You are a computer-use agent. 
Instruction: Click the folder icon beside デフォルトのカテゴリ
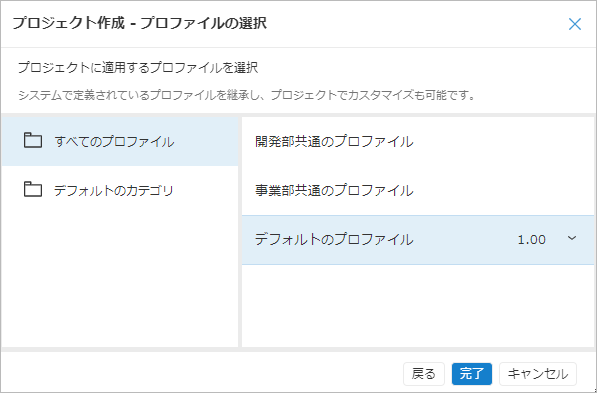pyautogui.click(x=33, y=189)
